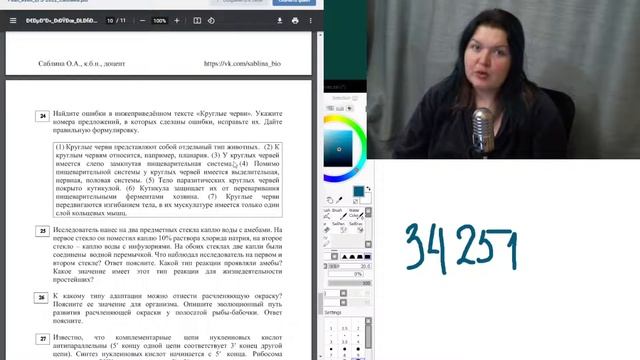
Task: Choose the flat fourth brush edge shape
Action: [367, 256]
